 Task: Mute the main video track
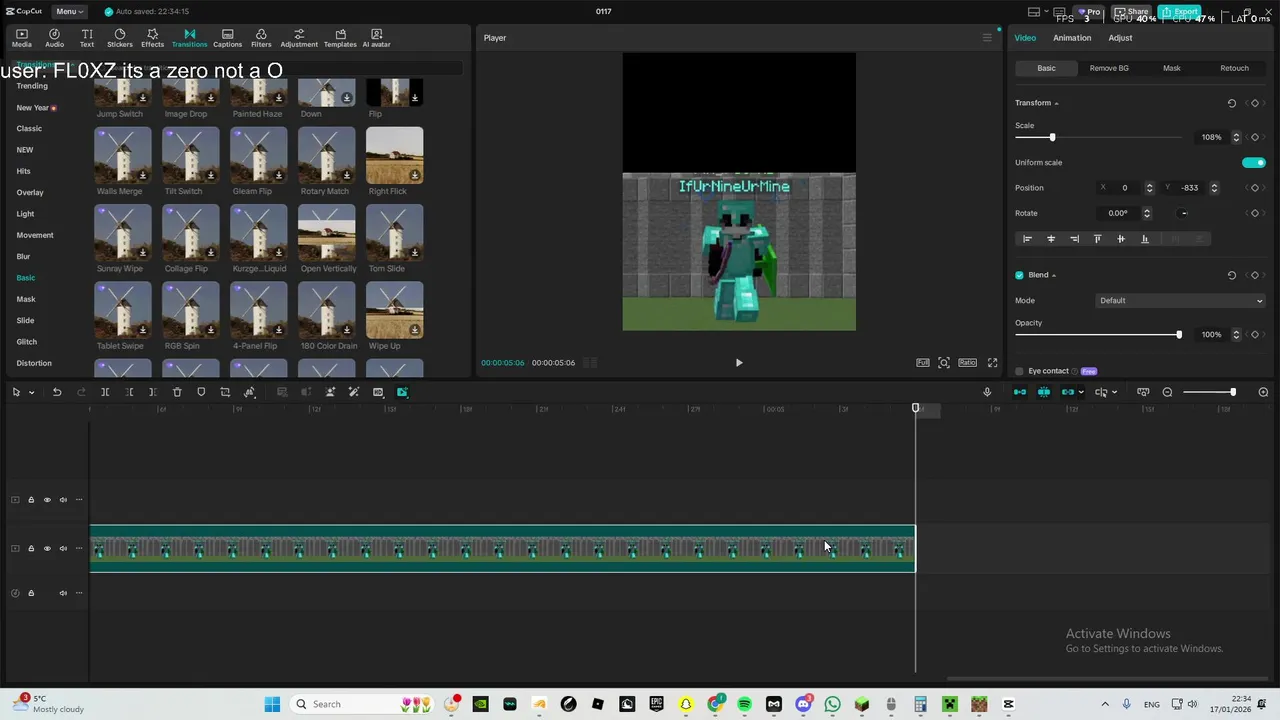[63, 548]
